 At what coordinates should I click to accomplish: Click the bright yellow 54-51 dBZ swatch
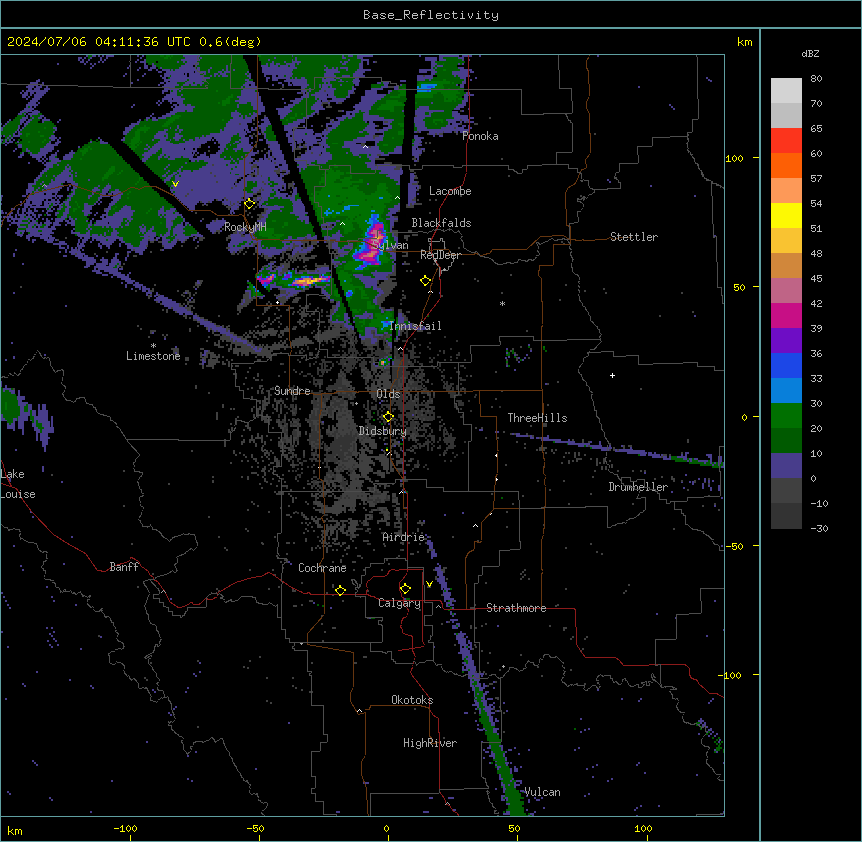click(786, 215)
